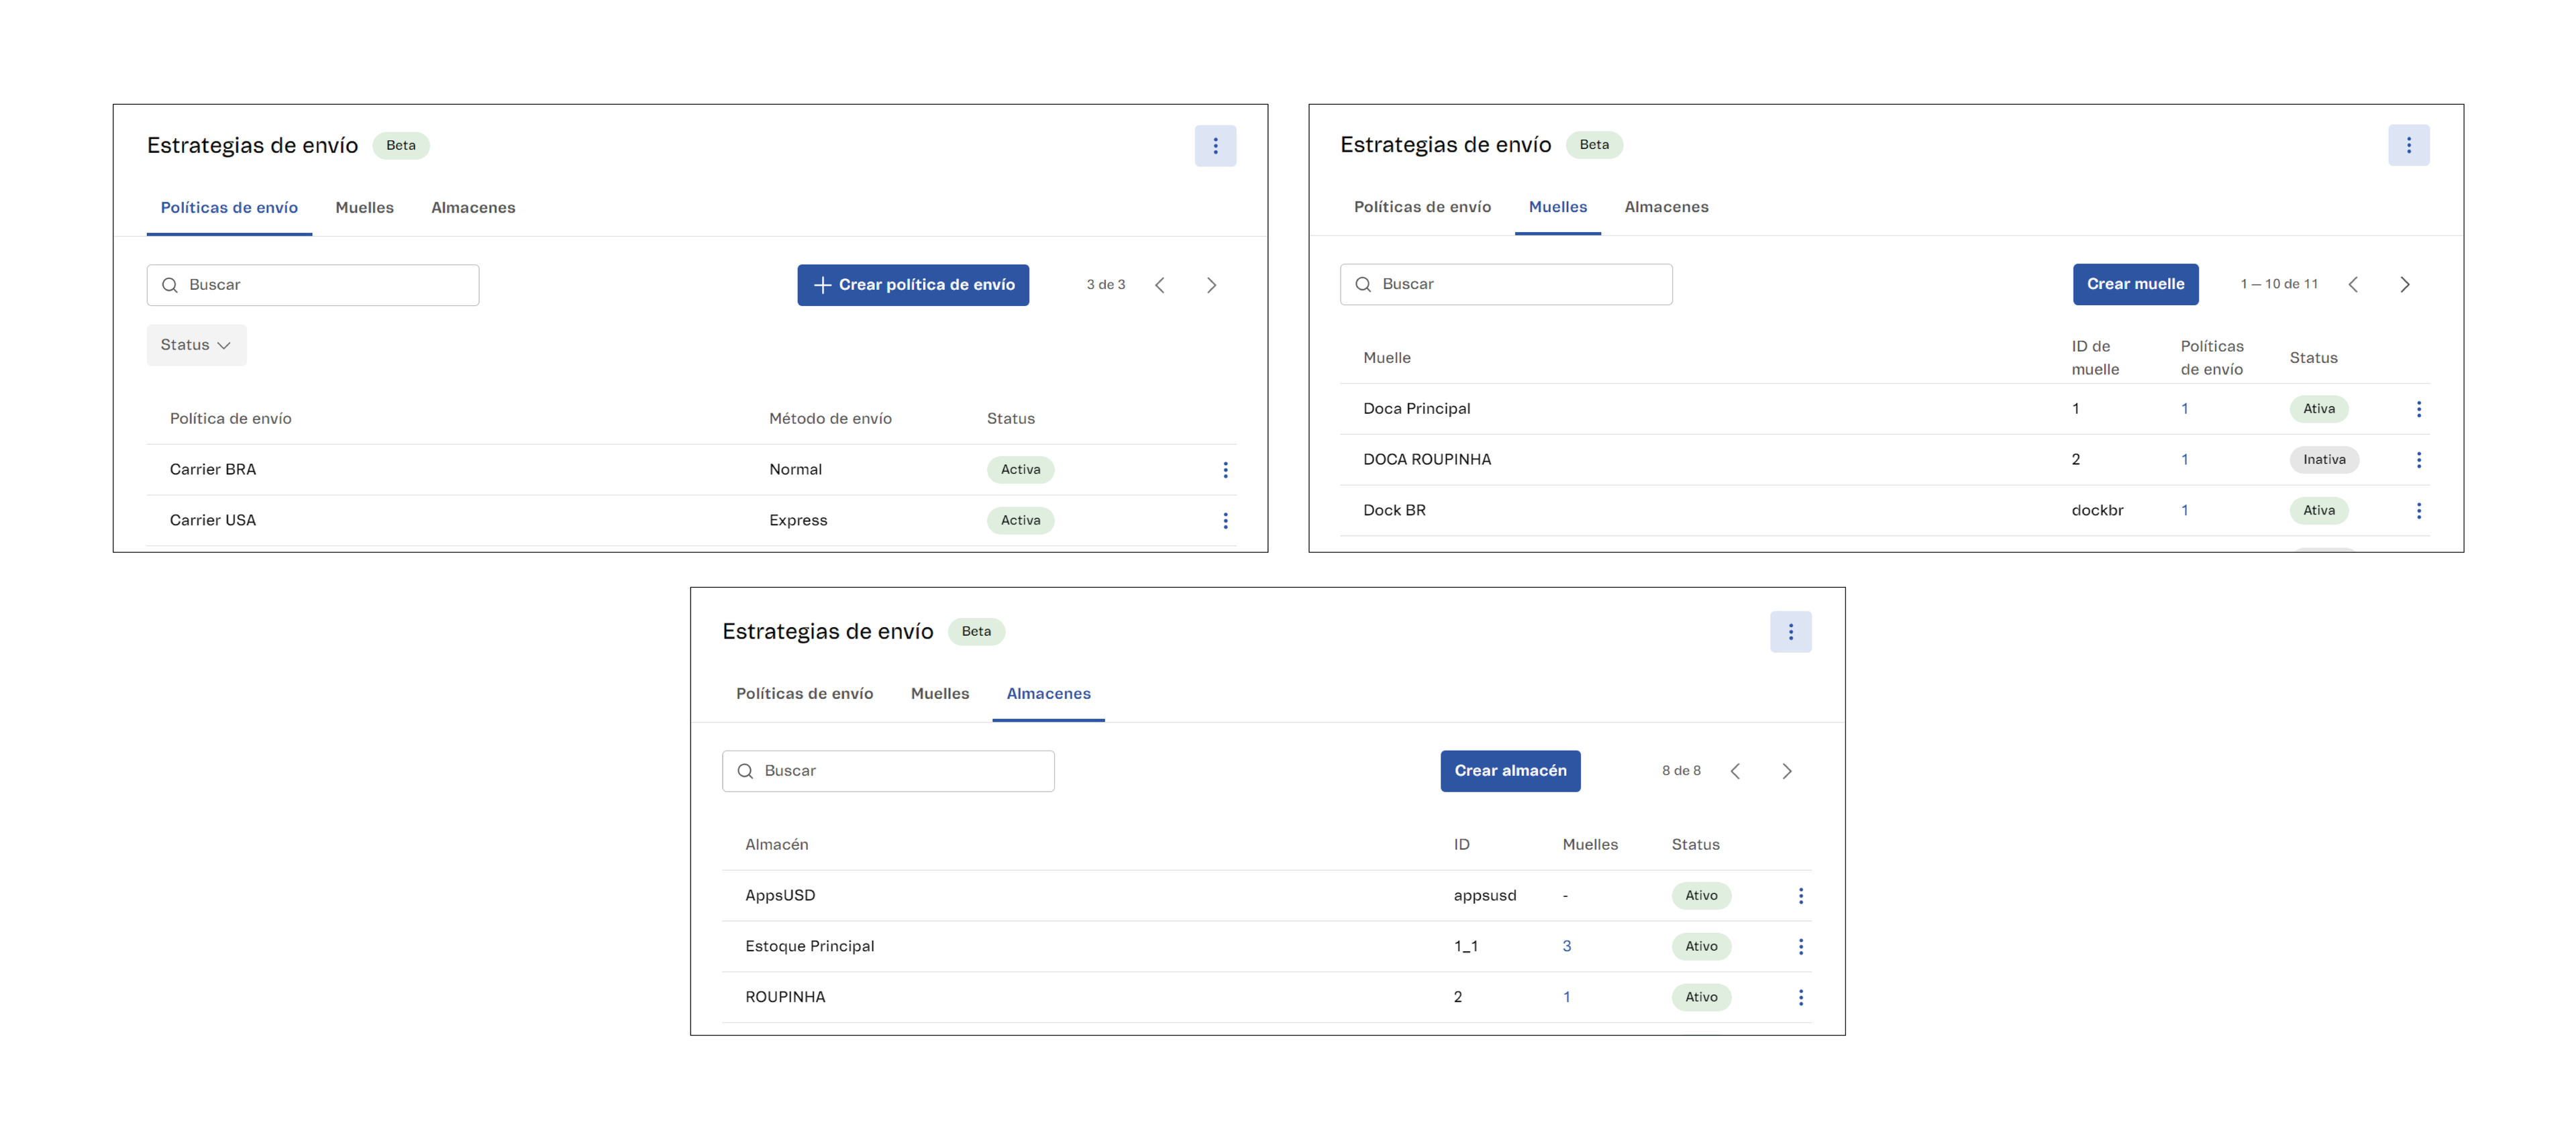Go to the previous page of shipping policies
Image resolution: width=2576 pixels, height=1125 pixels.
point(1160,285)
